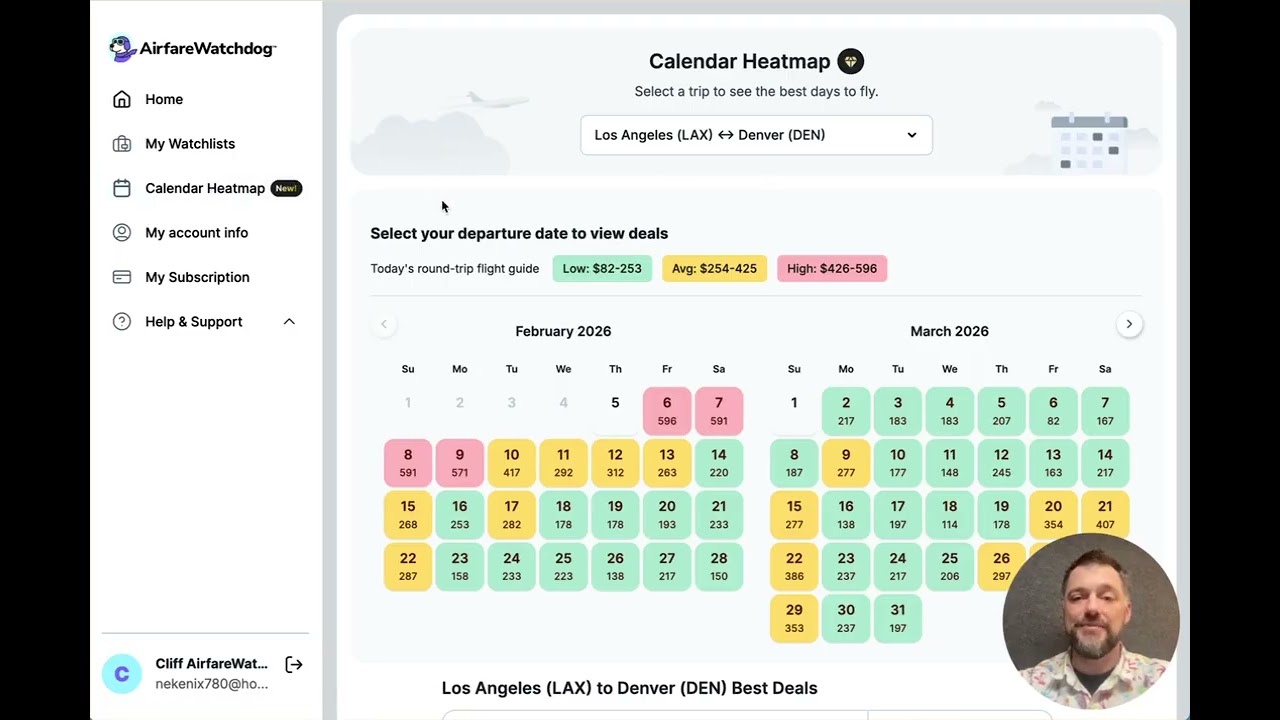Click the Low: $82-253 legend chip

pyautogui.click(x=602, y=268)
